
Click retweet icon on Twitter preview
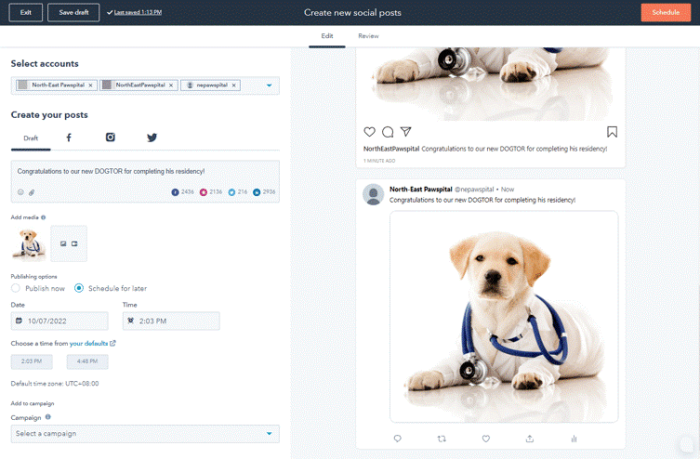[441, 438]
